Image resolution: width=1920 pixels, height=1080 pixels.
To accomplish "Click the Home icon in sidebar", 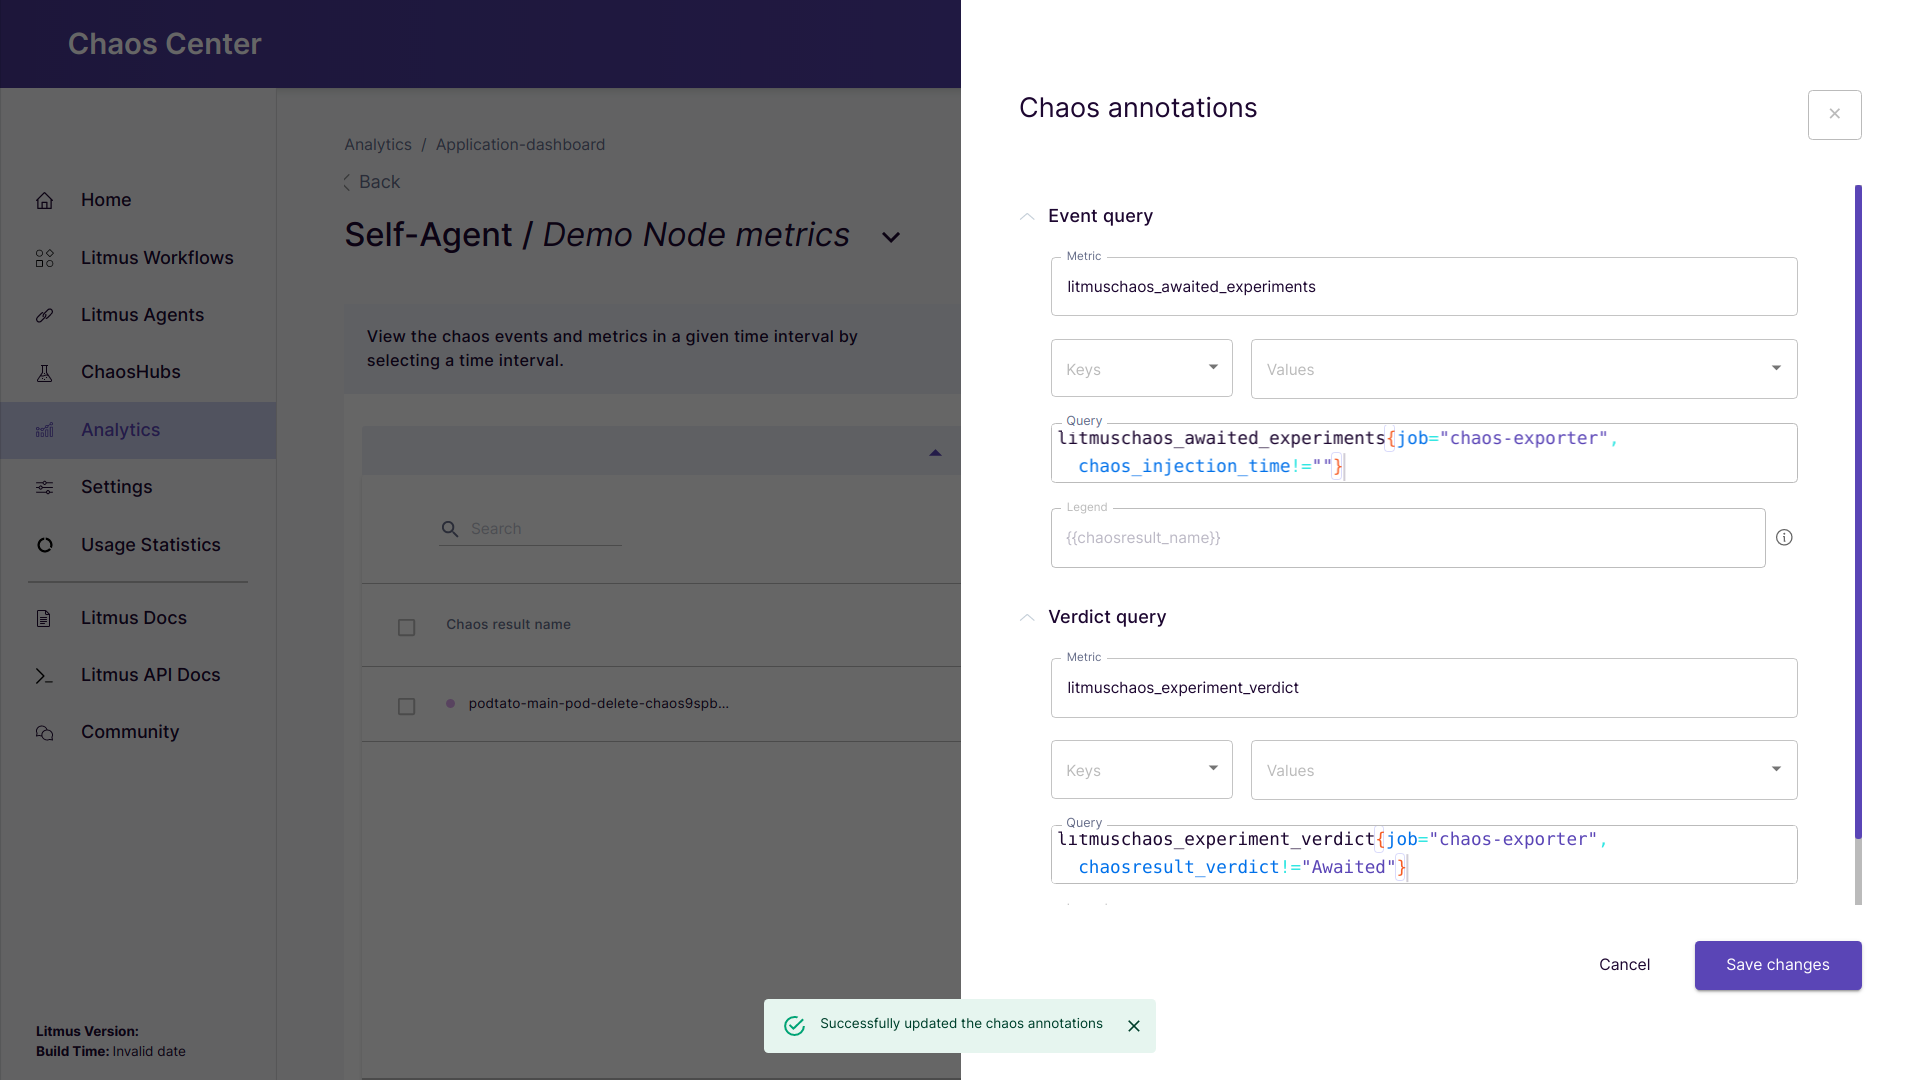I will tap(45, 201).
